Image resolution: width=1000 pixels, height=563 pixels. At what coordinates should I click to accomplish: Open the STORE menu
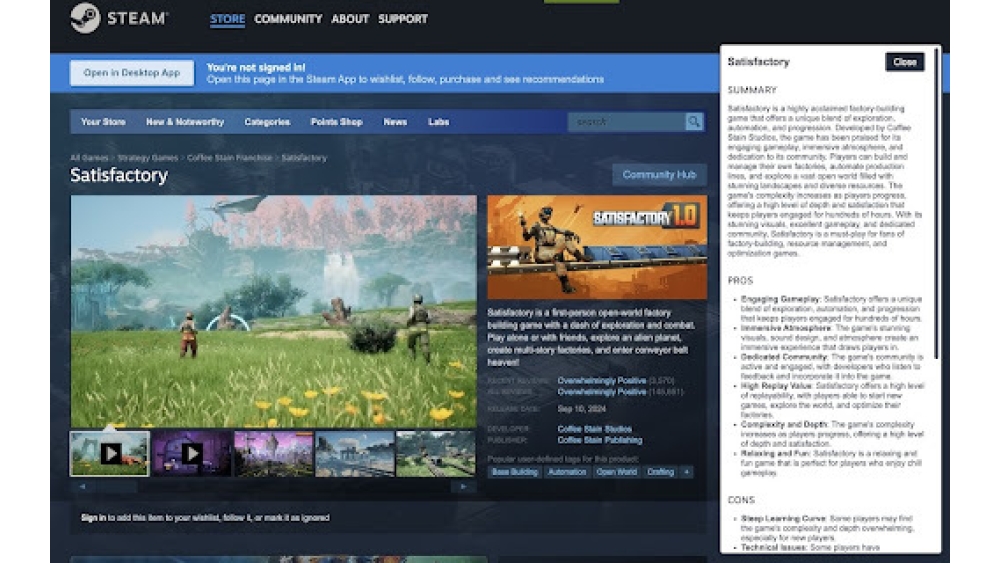pos(228,19)
